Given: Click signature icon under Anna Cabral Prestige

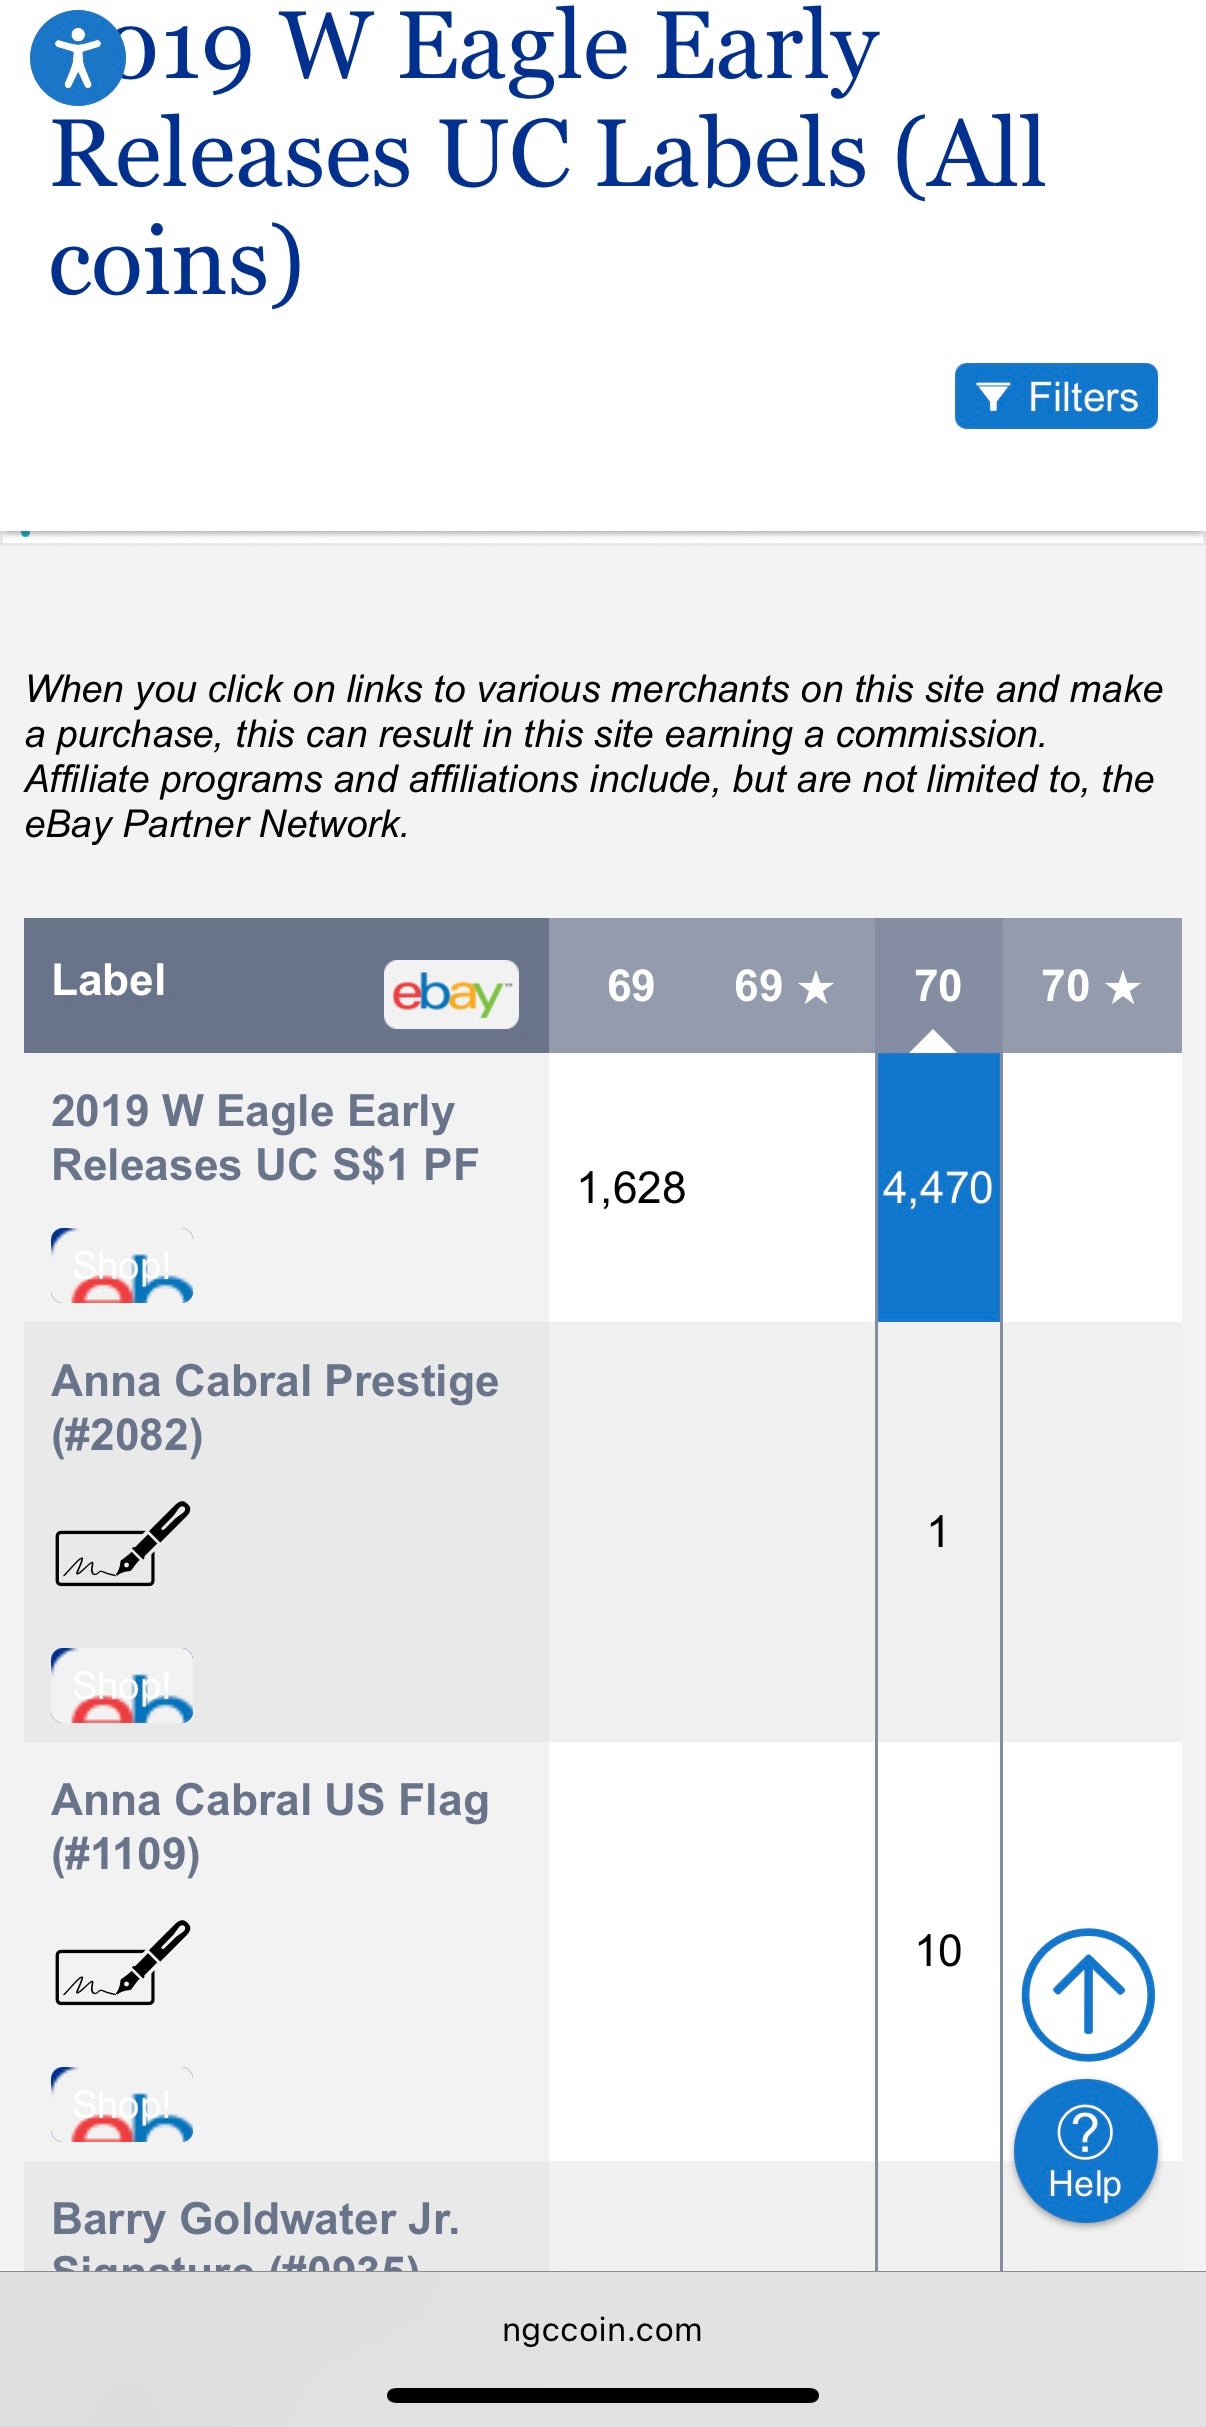Looking at the screenshot, I should click(x=122, y=1544).
